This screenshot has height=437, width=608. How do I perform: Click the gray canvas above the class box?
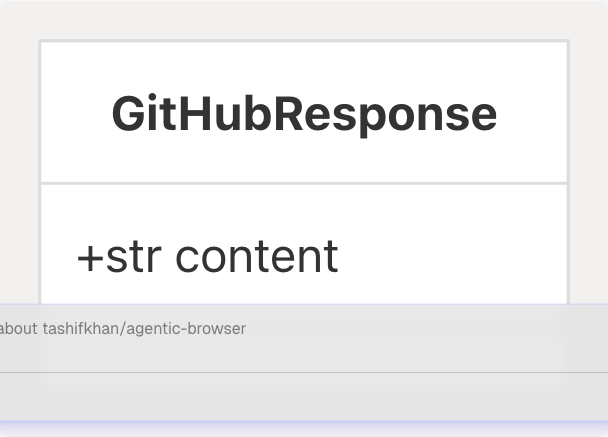click(304, 20)
